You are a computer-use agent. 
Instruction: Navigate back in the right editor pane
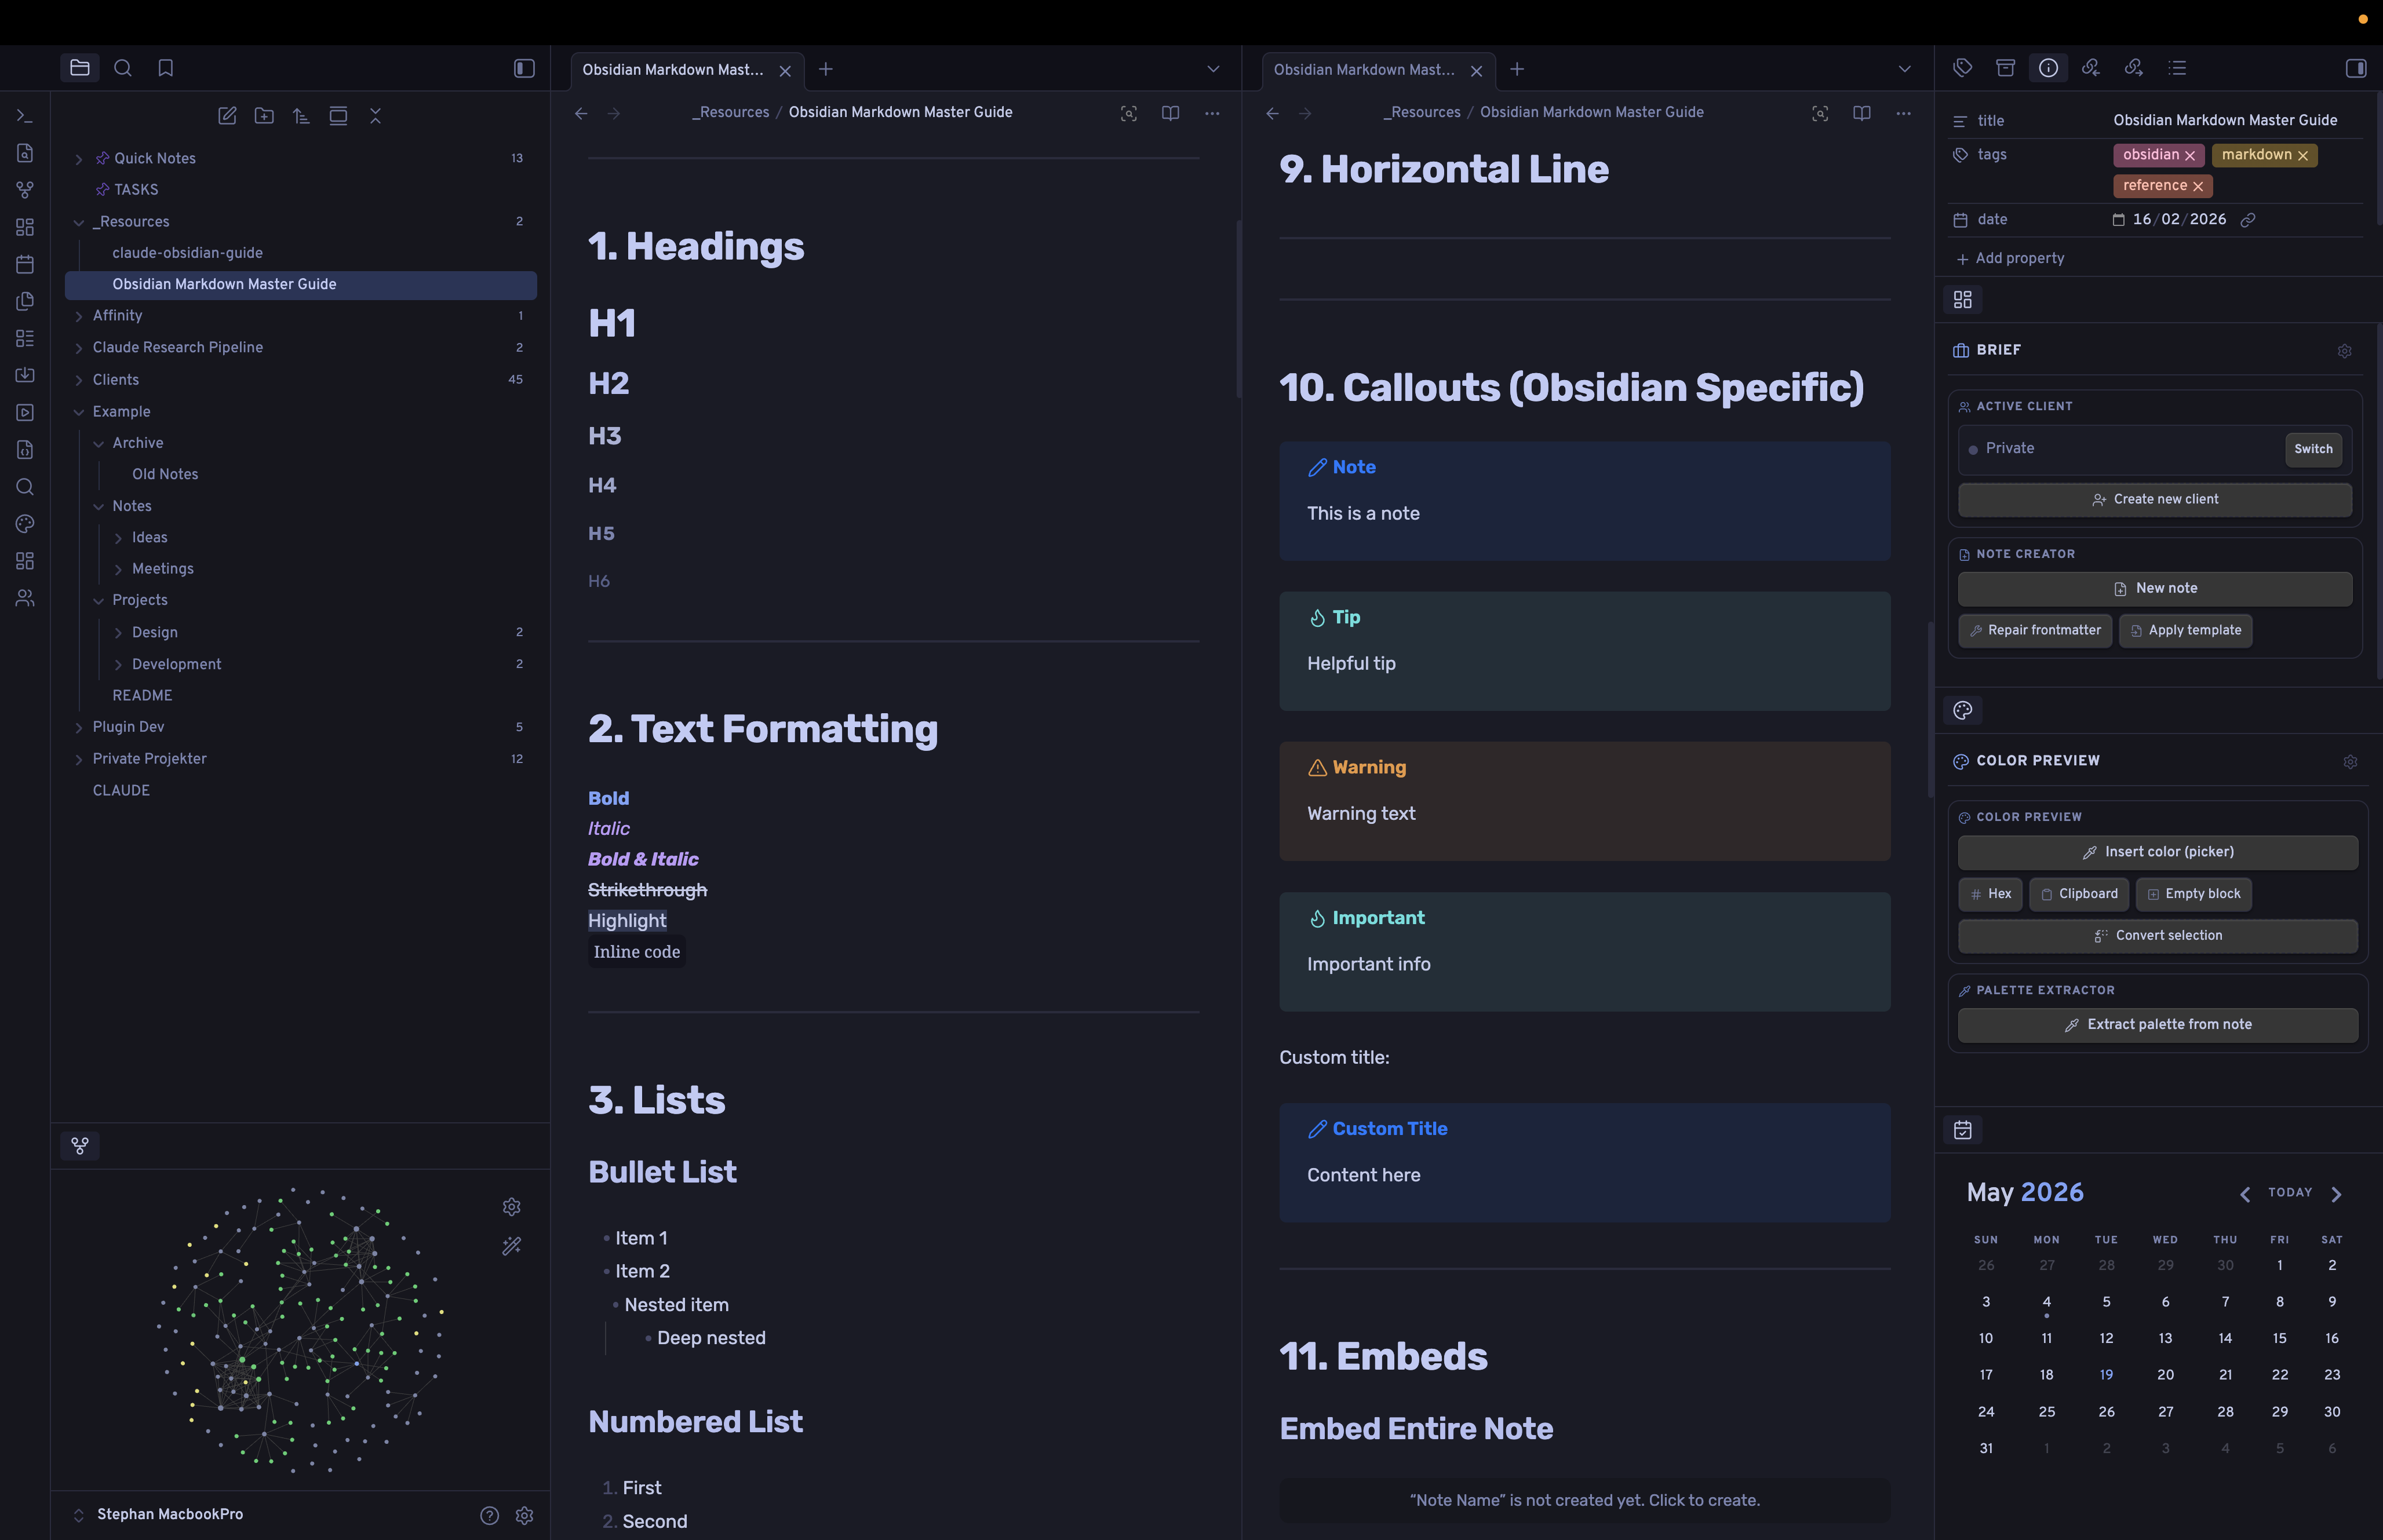click(1272, 113)
